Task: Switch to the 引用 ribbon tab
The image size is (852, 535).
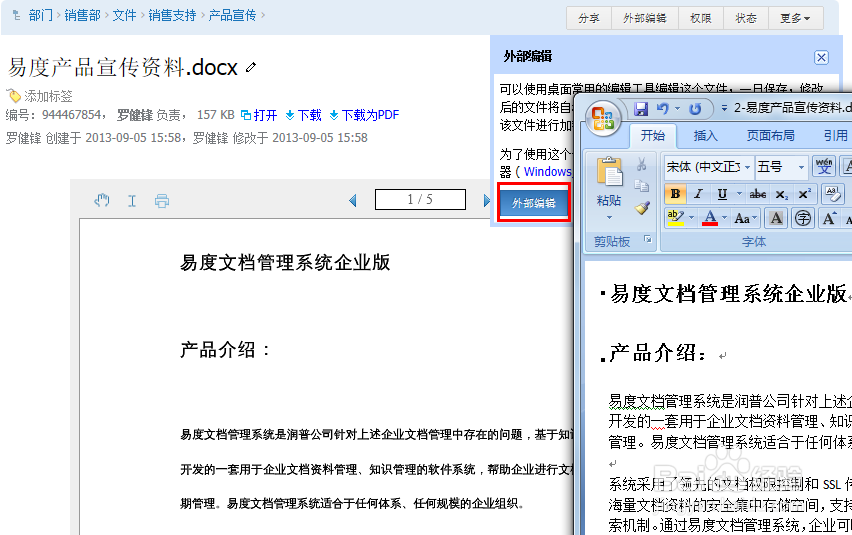Action: pos(835,135)
